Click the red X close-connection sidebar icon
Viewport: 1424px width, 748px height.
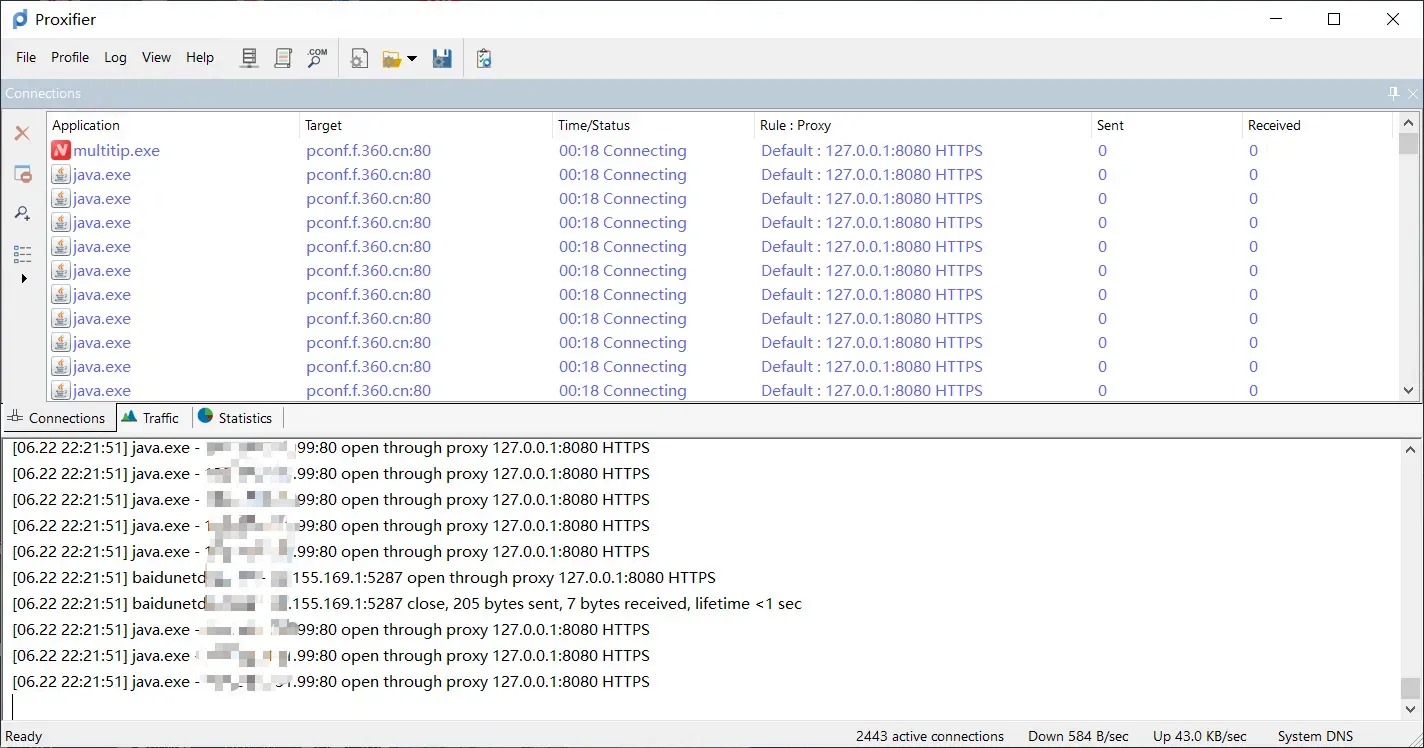(22, 133)
